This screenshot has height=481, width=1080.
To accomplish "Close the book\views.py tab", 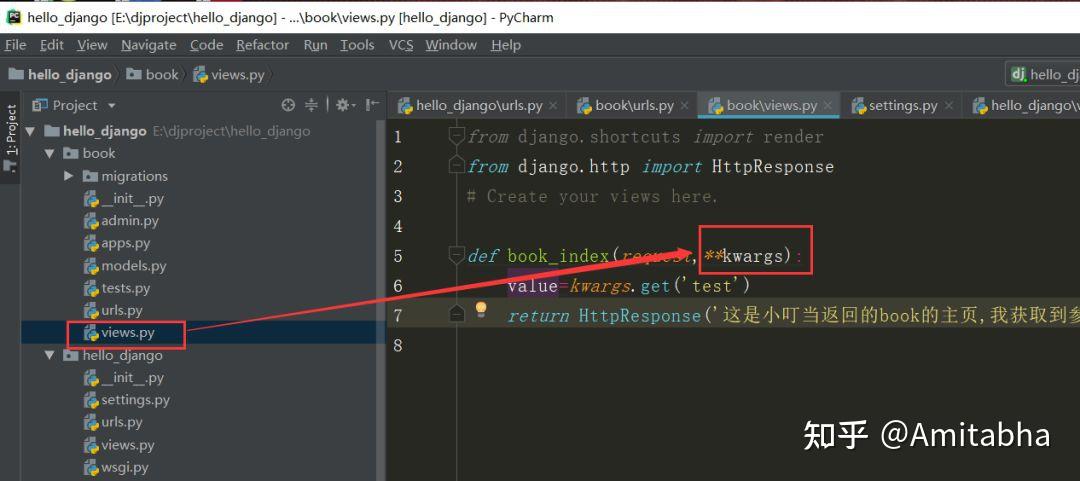I will (x=827, y=105).
